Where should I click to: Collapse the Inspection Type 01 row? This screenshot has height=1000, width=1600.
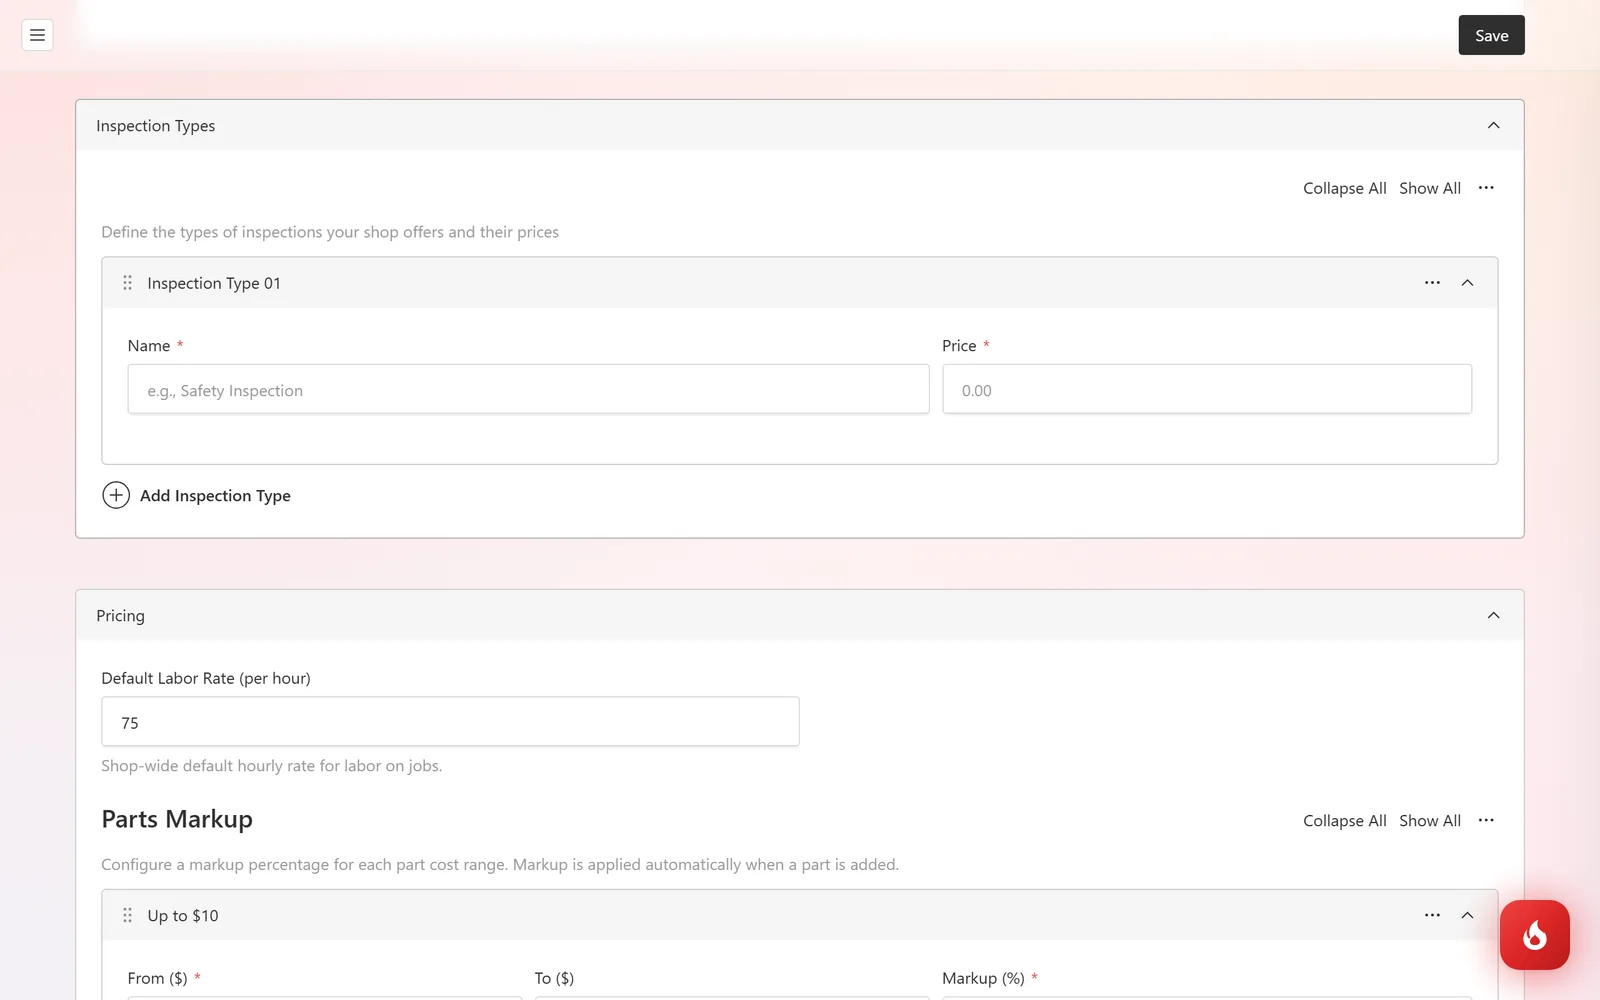pos(1467,283)
